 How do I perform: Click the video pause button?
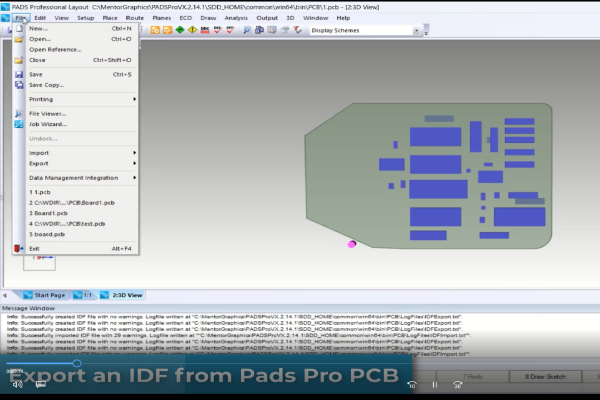(x=434, y=384)
